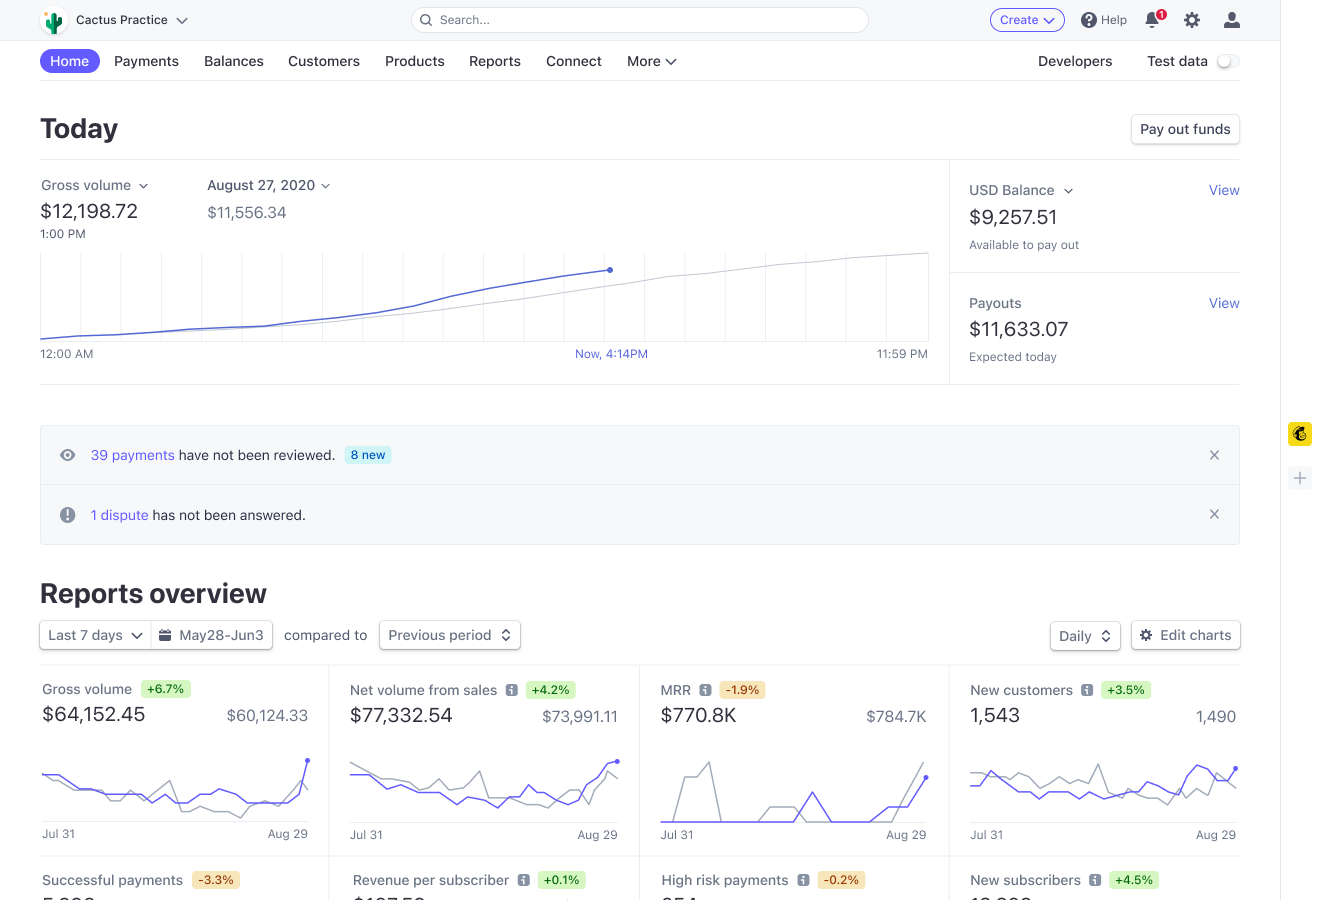Open the Previous period comparison dropdown
The height and width of the screenshot is (900, 1320).
click(449, 635)
